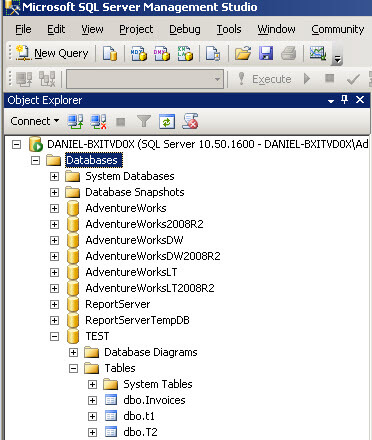Open the Project menu
Screen dimensions: 372x440
[x=136, y=29]
